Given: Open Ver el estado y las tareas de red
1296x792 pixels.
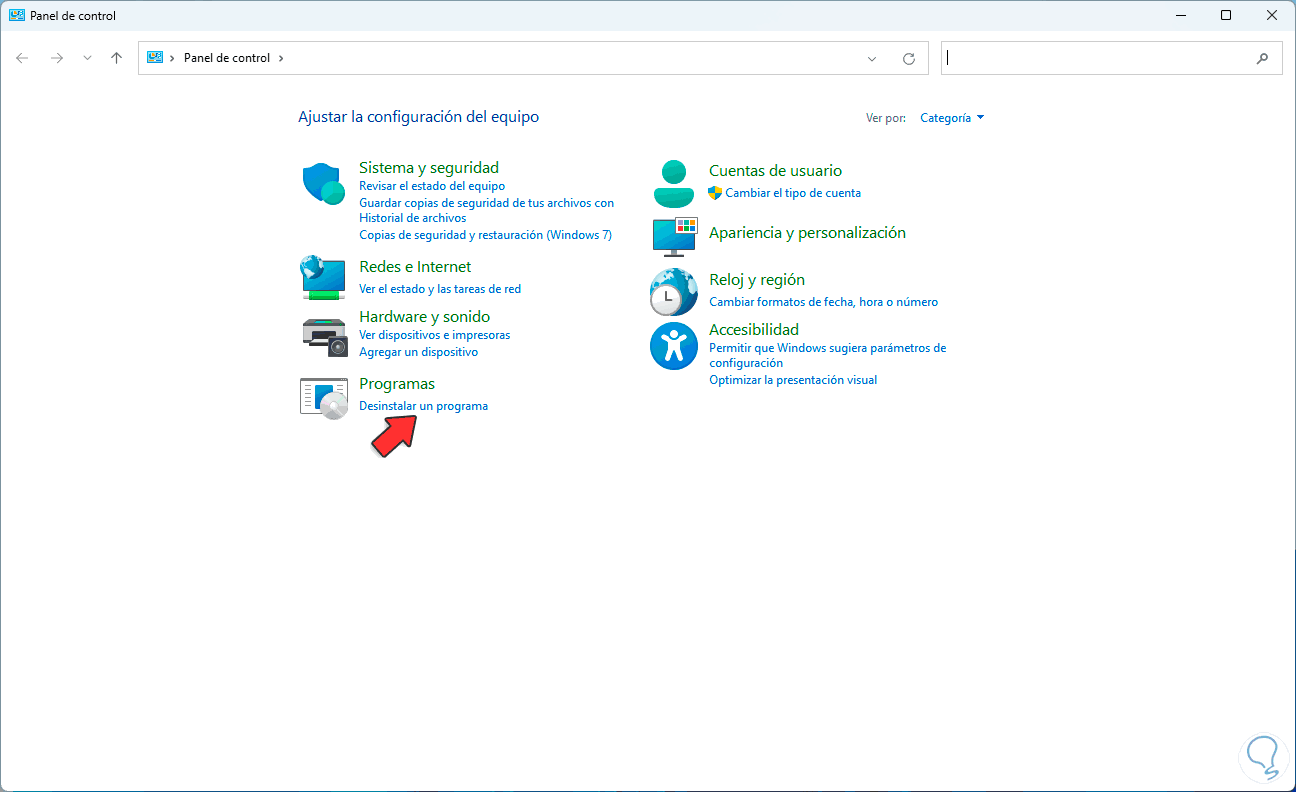Looking at the screenshot, I should coord(440,289).
